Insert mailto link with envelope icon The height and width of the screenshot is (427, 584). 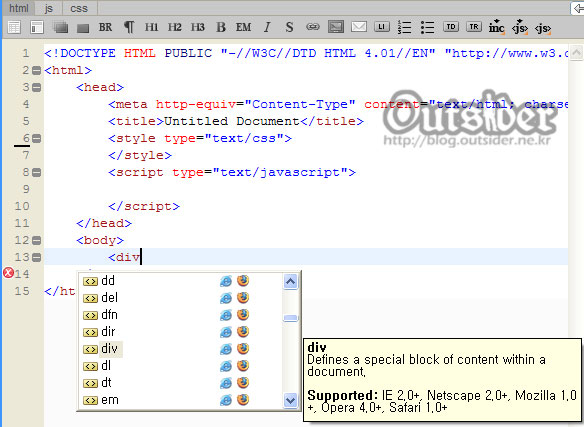[x=359, y=27]
